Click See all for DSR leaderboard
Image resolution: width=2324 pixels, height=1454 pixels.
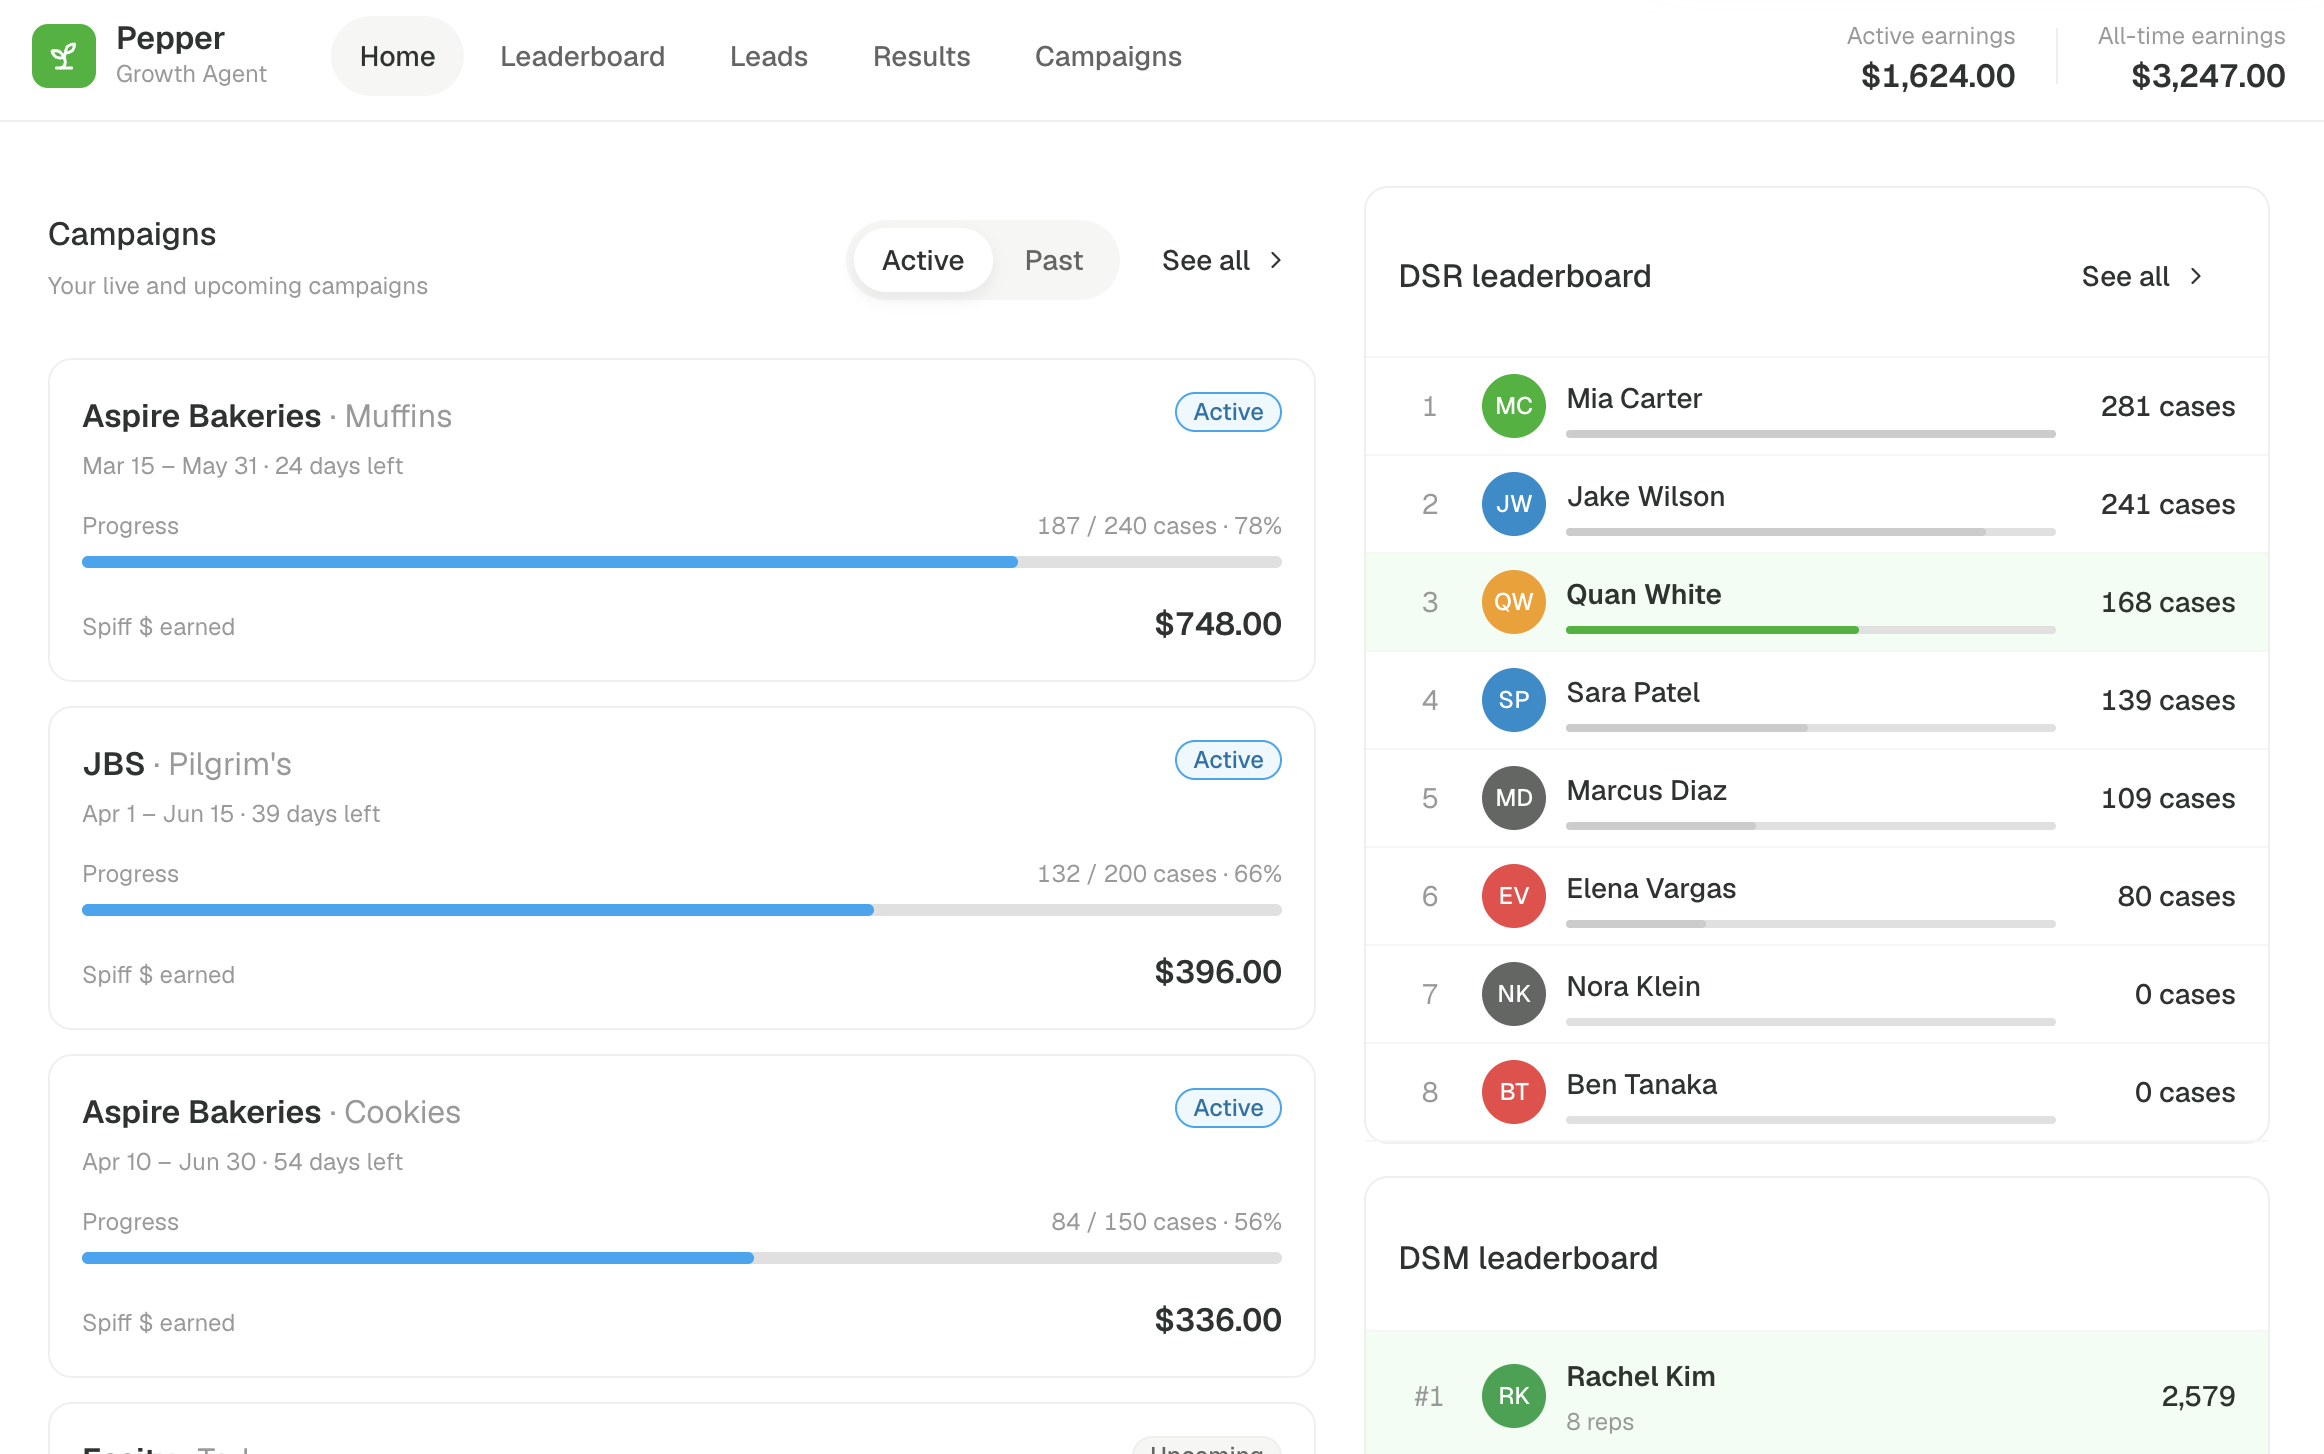[2142, 276]
